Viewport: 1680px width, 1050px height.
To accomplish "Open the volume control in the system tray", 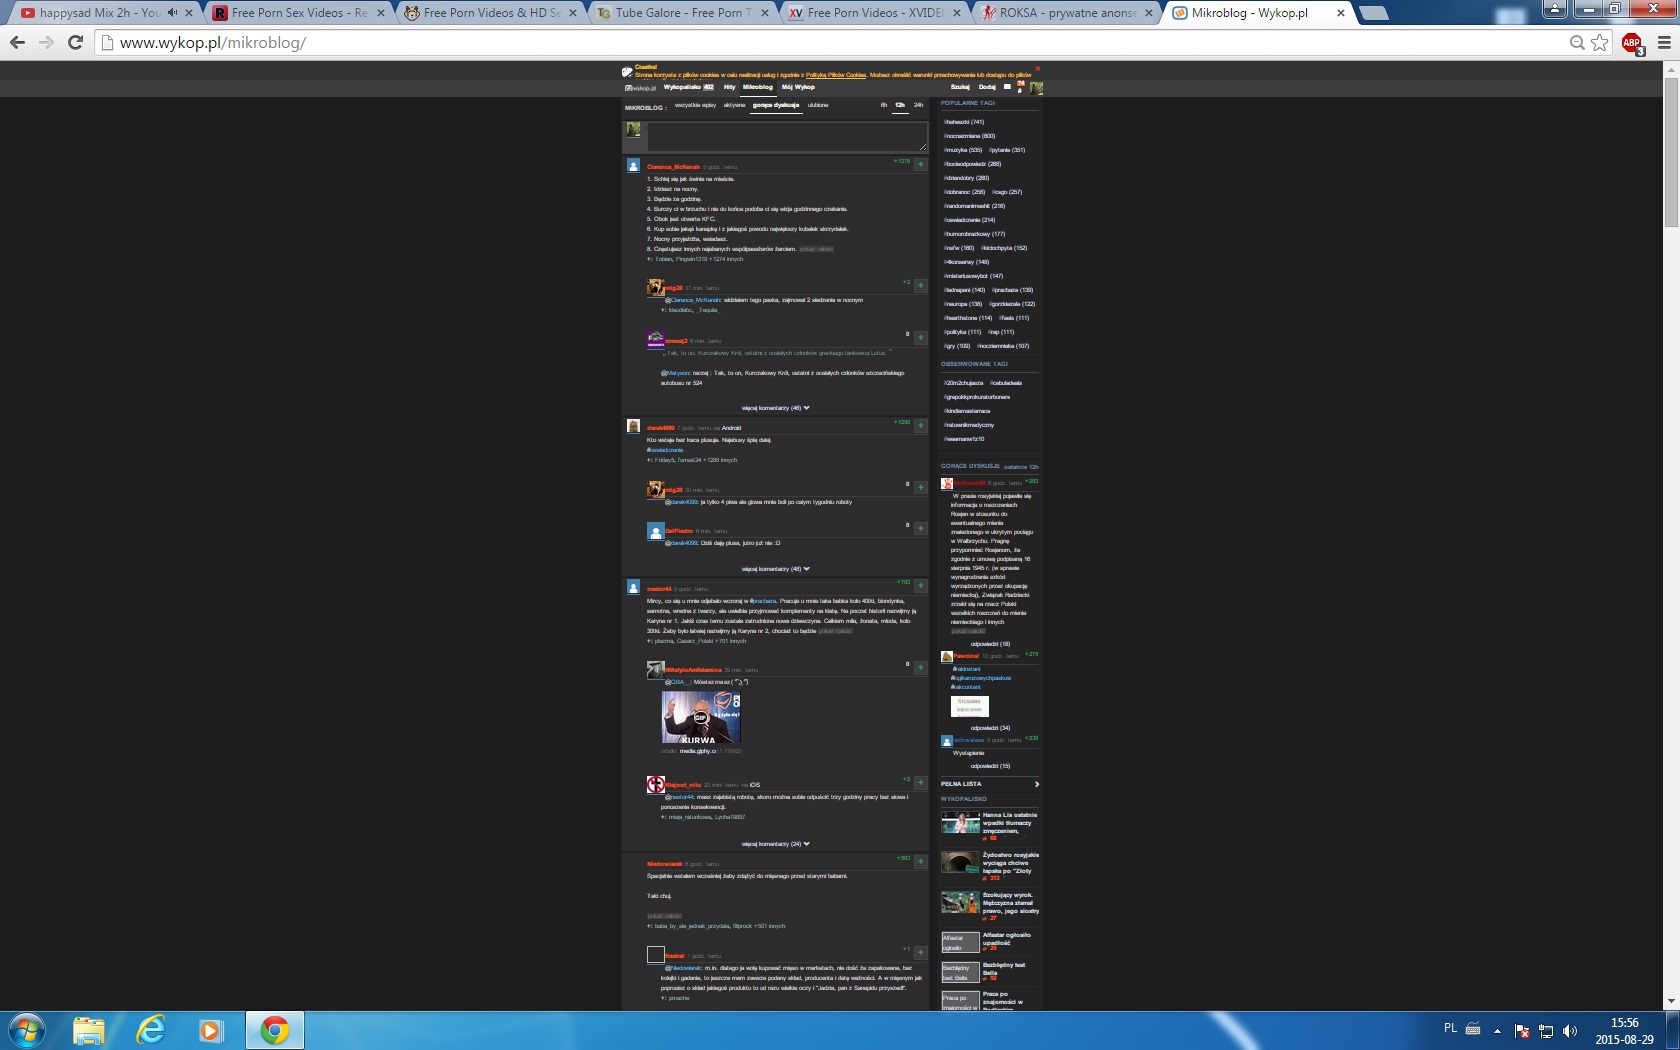I will pyautogui.click(x=1570, y=1030).
